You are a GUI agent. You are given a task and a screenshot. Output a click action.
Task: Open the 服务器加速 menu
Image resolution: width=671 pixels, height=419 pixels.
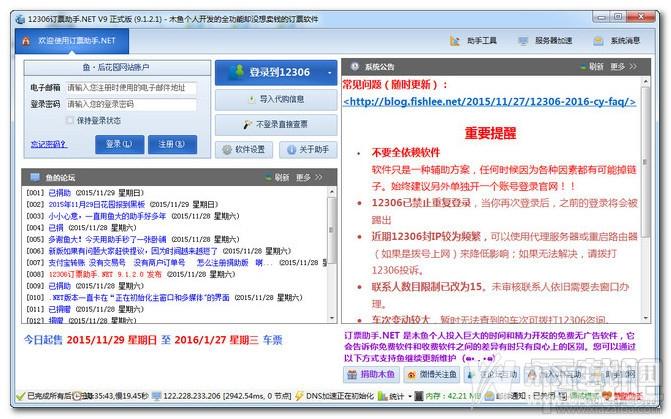pos(545,41)
